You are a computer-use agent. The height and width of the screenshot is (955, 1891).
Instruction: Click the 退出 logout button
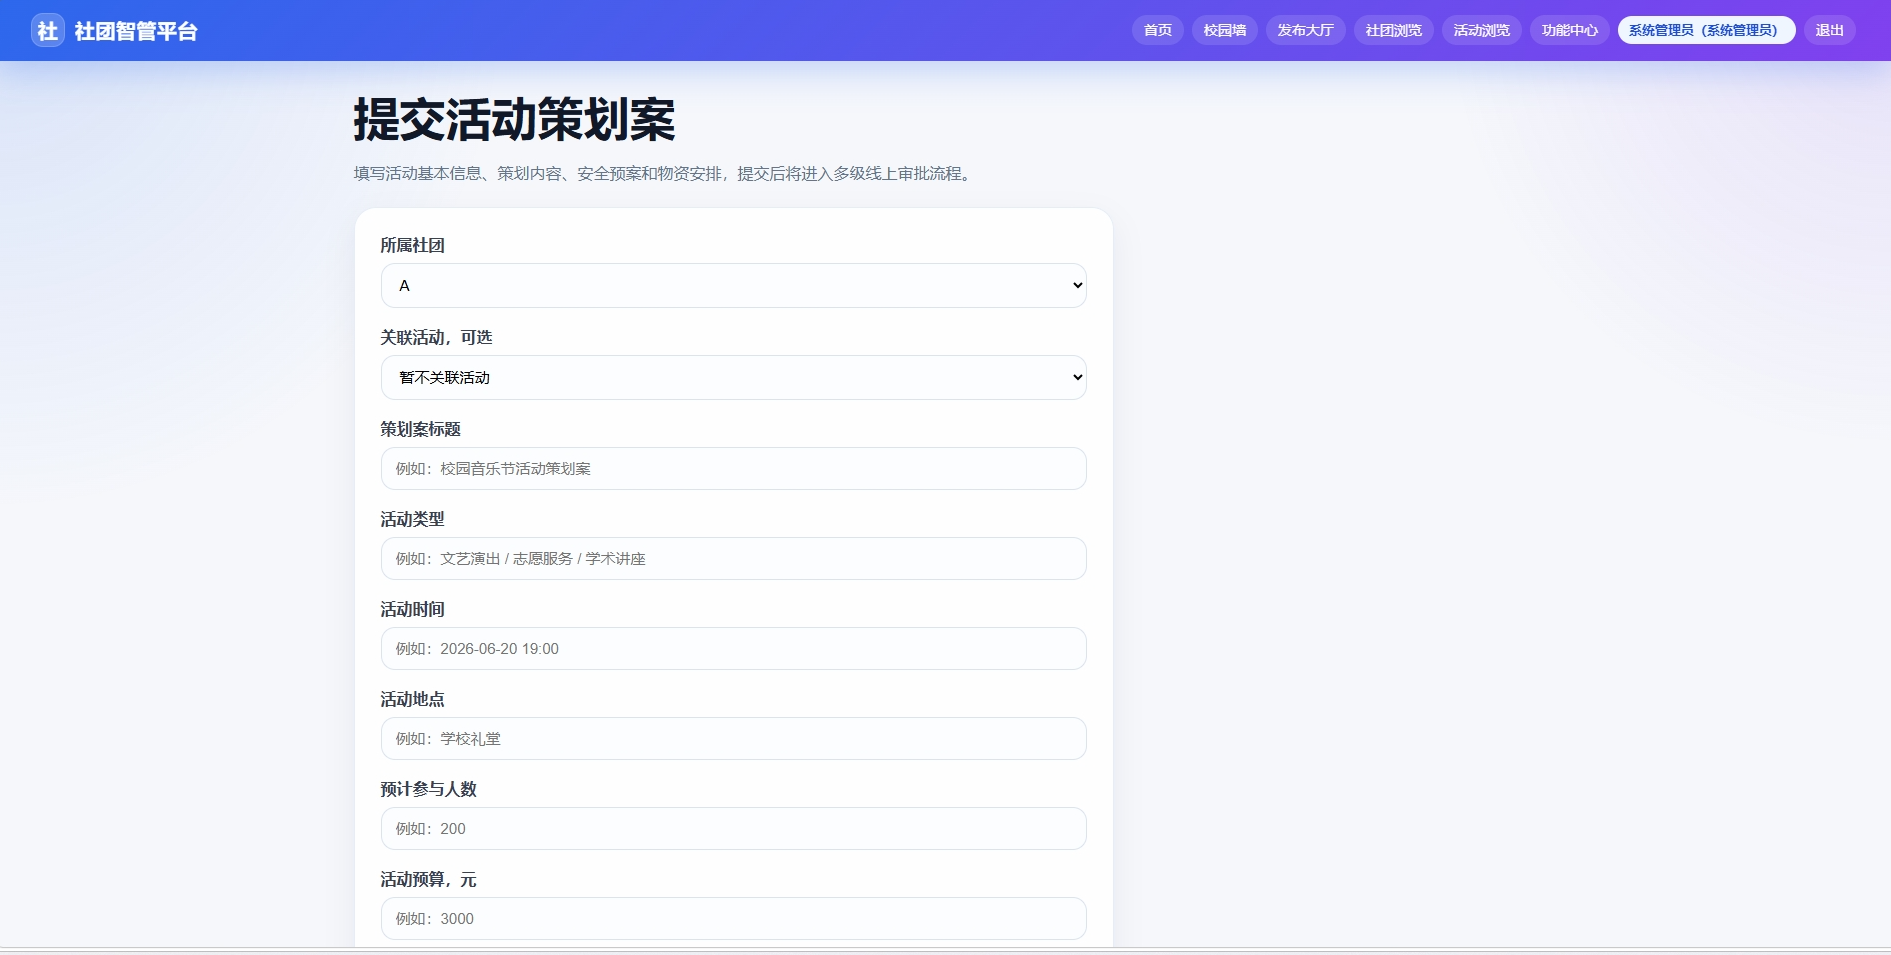[1830, 30]
